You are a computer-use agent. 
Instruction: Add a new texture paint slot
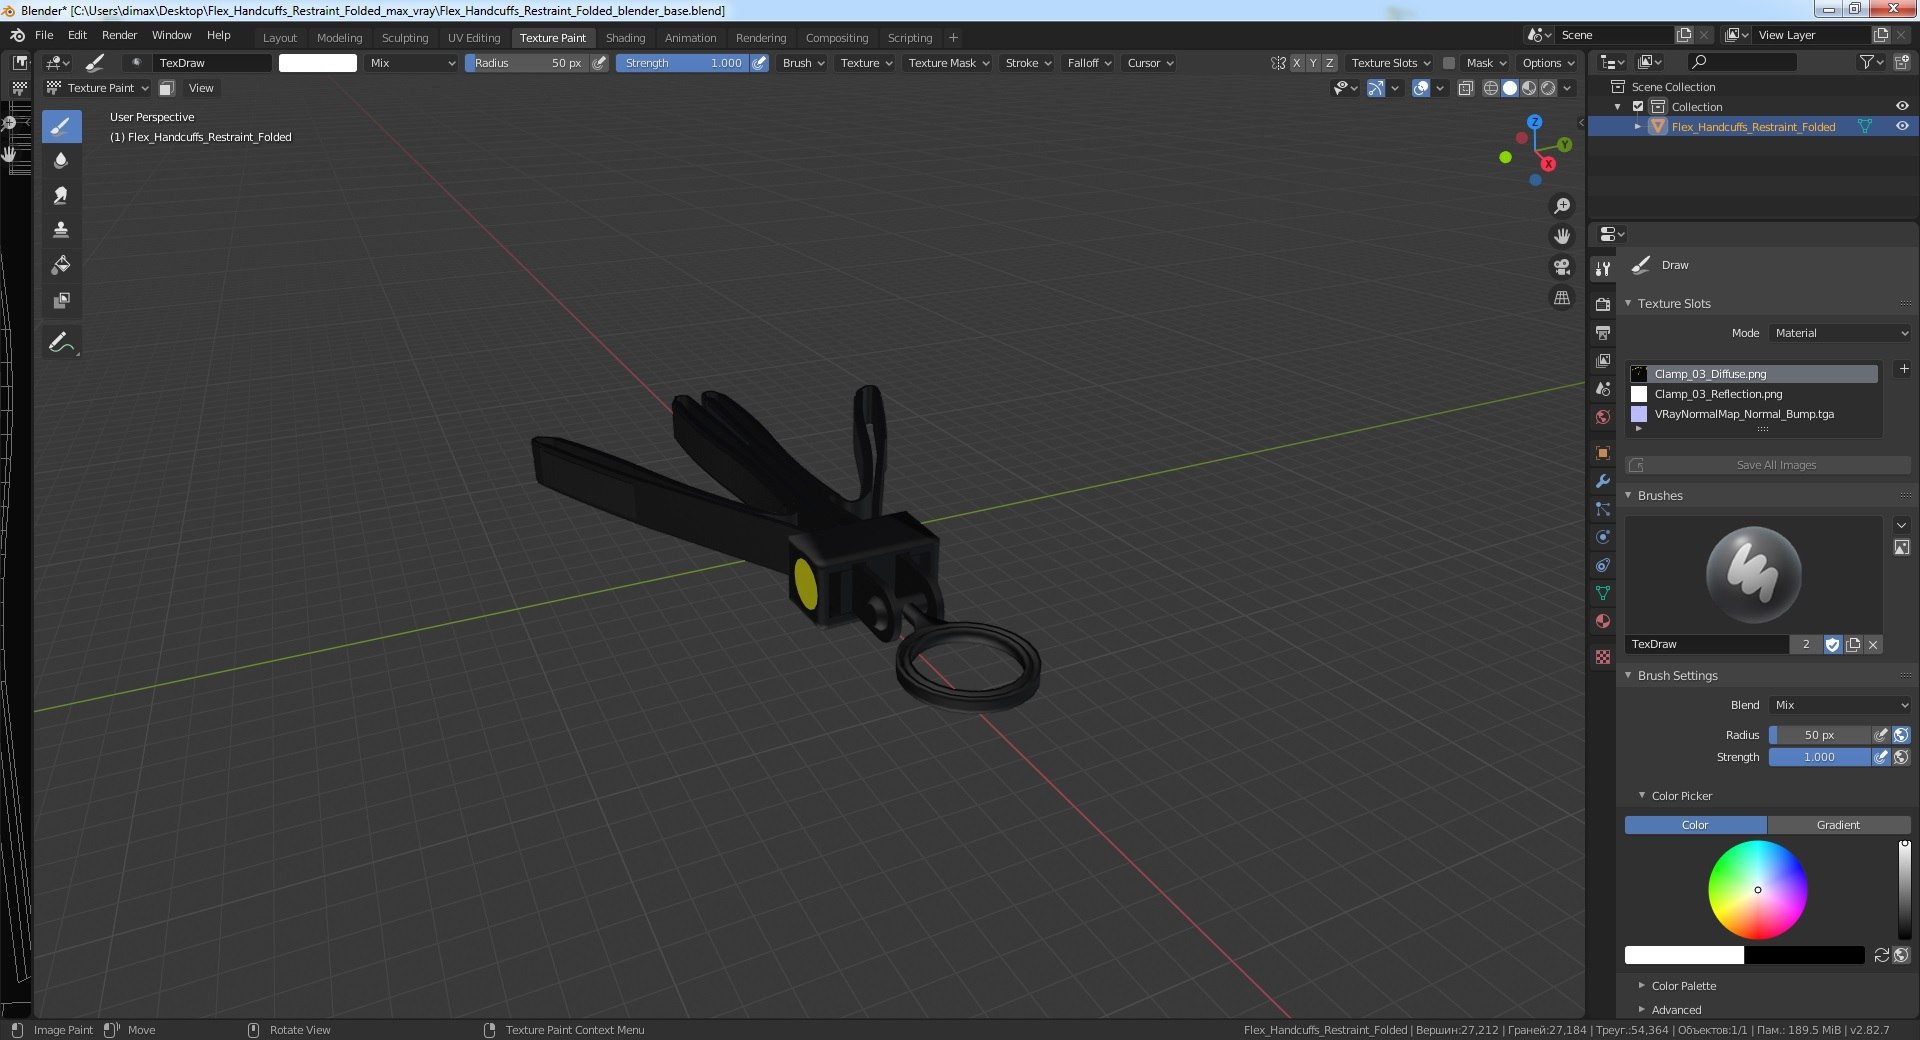(x=1904, y=369)
